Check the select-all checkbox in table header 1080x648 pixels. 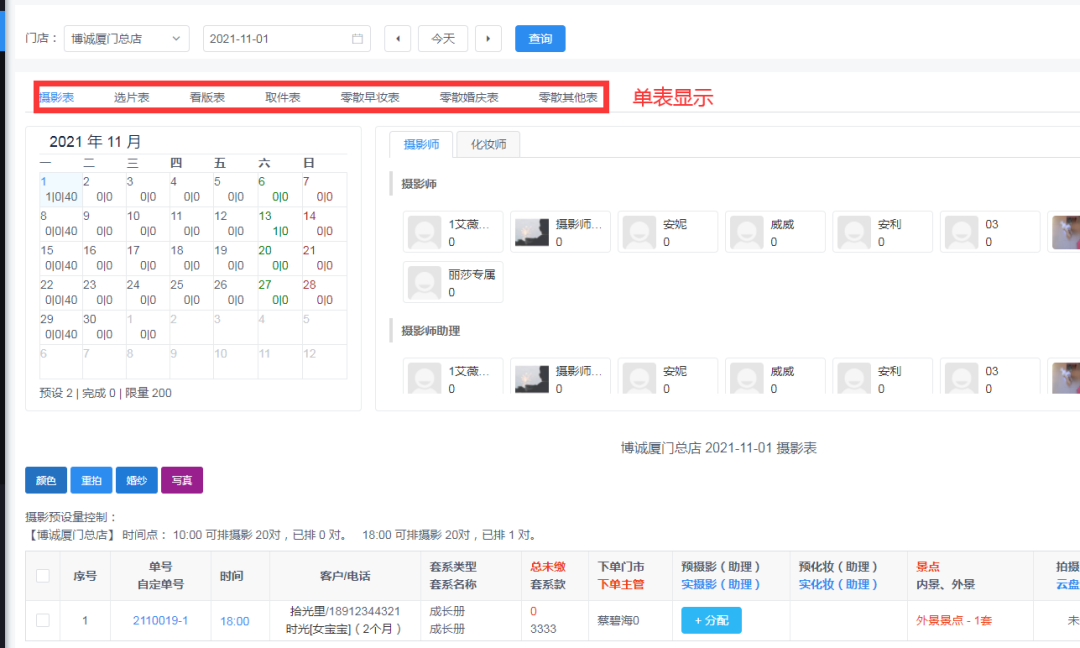coord(42,576)
